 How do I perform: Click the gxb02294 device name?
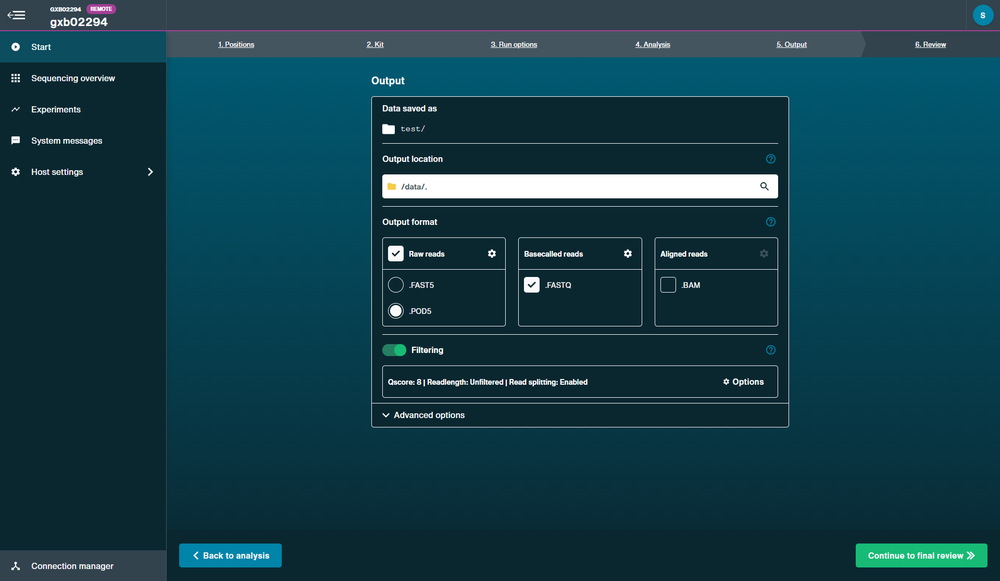(79, 22)
